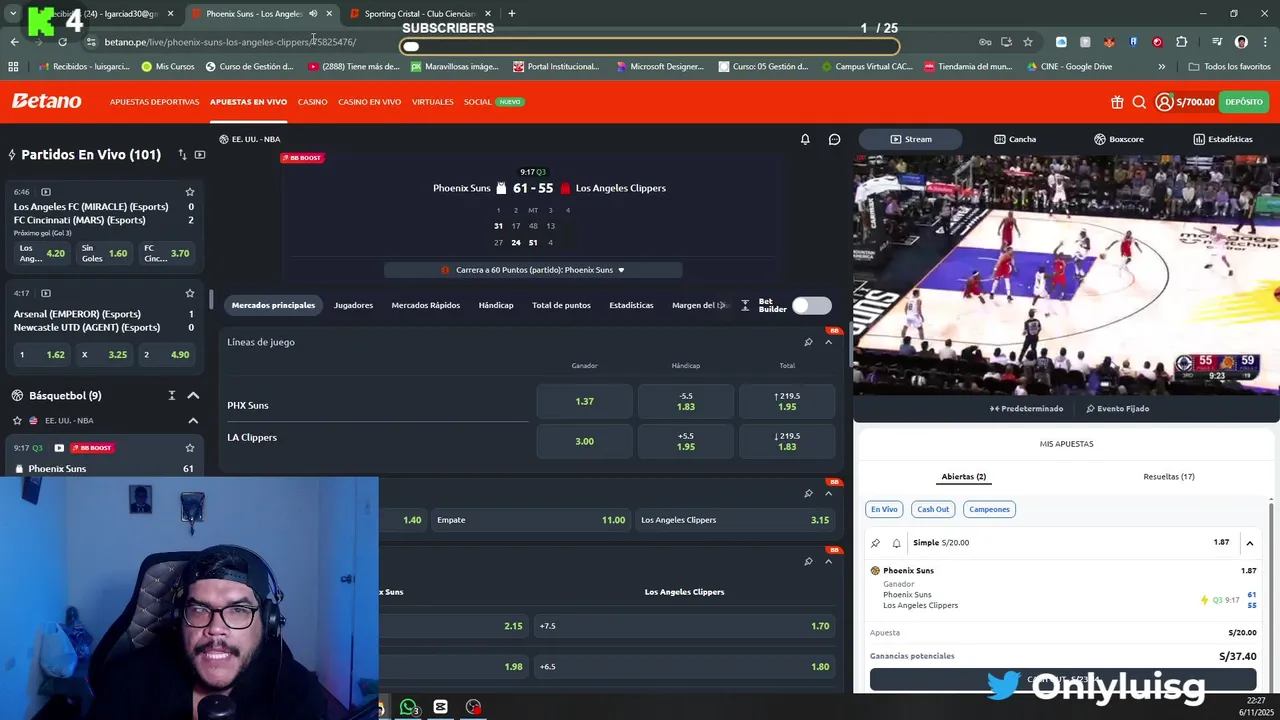Open the Resueltas (17) bets tab
The height and width of the screenshot is (720, 1280).
(1169, 477)
